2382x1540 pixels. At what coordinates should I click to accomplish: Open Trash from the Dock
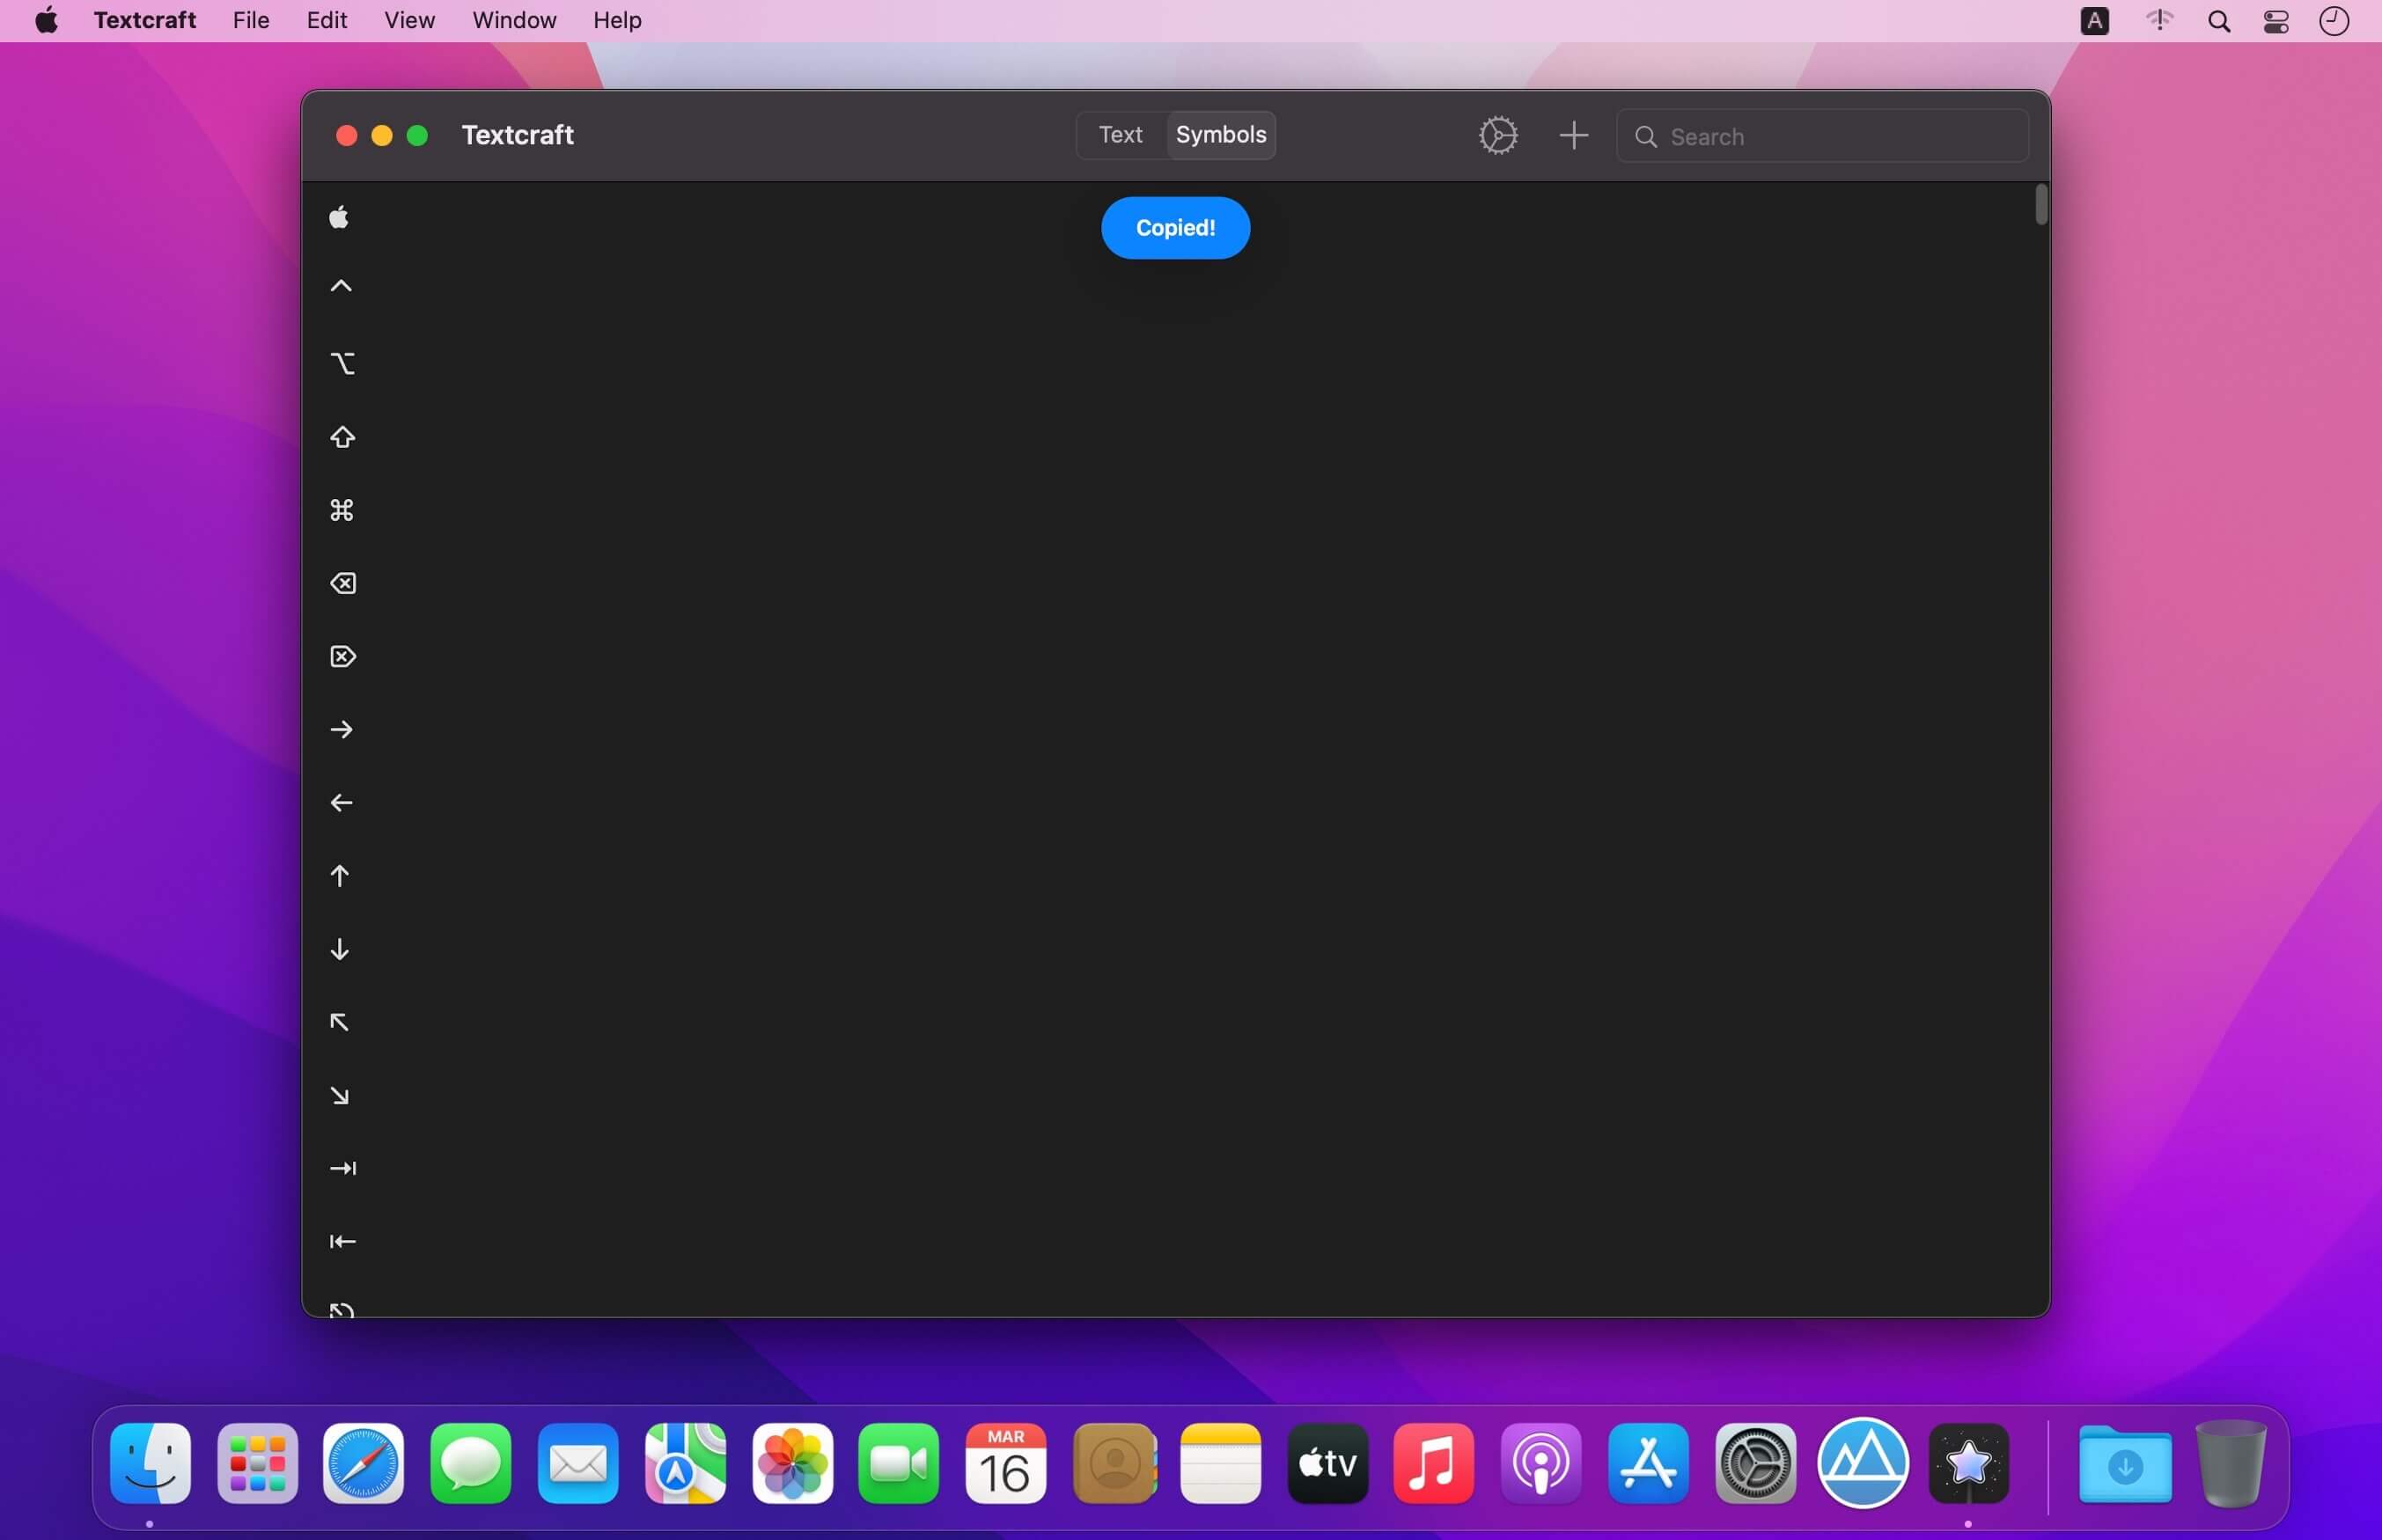[x=2231, y=1464]
